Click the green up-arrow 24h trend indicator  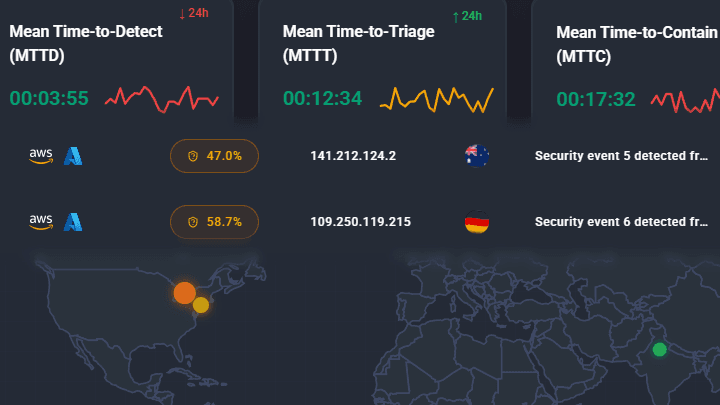tap(467, 16)
